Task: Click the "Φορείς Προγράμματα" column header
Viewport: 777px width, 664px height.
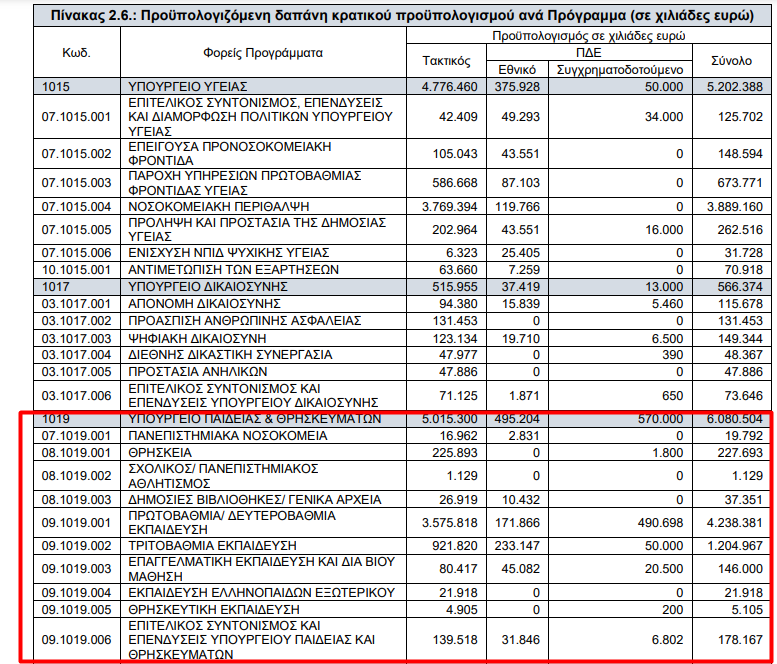Action: point(262,53)
